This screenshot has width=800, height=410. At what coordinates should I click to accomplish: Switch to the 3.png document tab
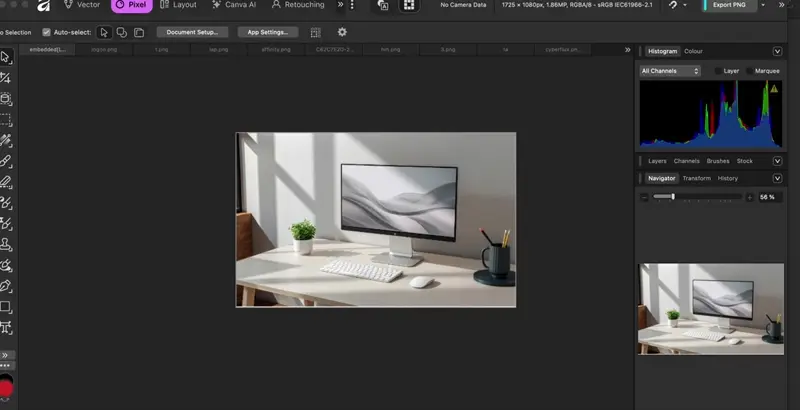point(447,49)
